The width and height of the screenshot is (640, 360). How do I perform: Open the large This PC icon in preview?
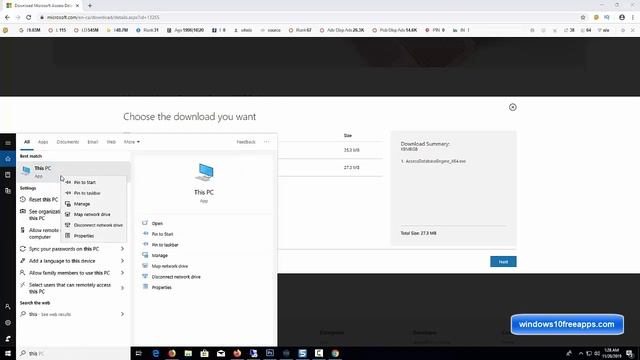pyautogui.click(x=204, y=172)
